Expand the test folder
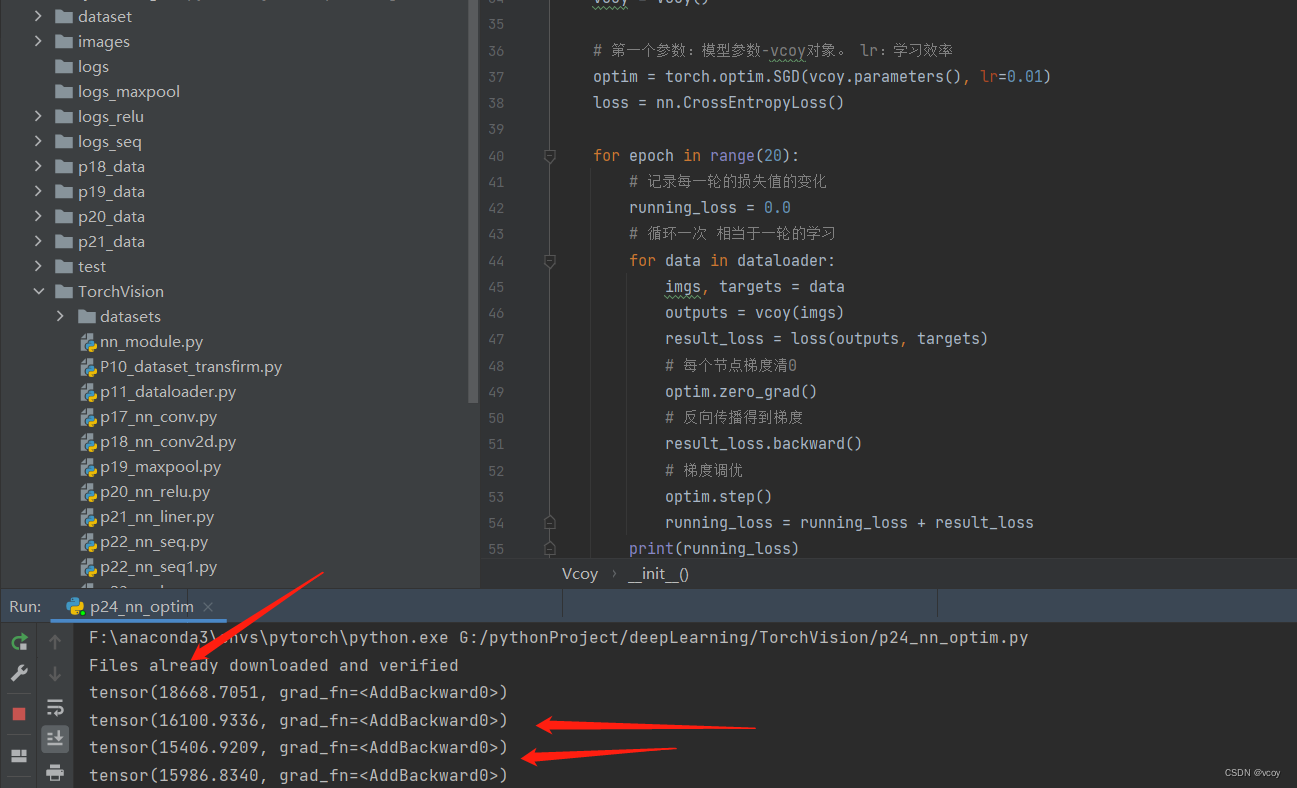1297x788 pixels. [x=38, y=266]
